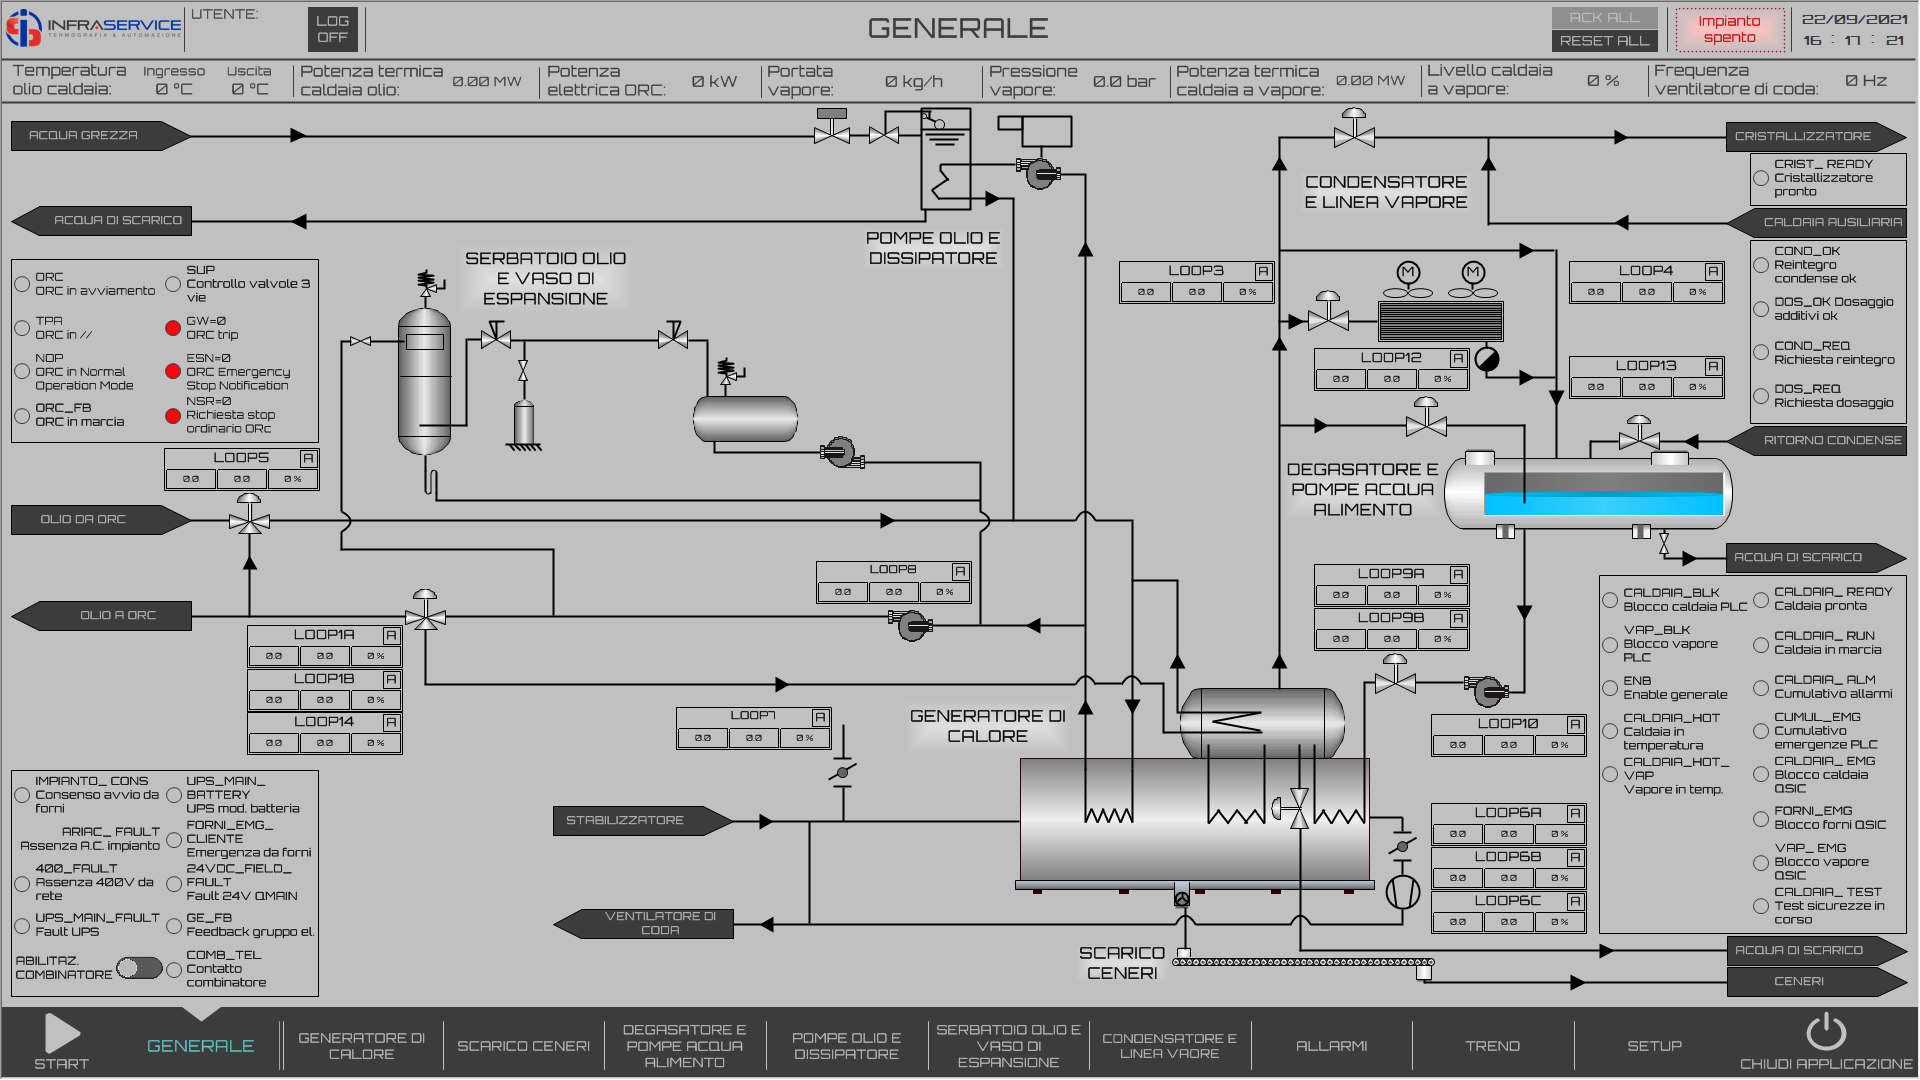Click the RESET ALL button
Image resolution: width=1920 pixels, height=1080 pixels.
tap(1604, 40)
